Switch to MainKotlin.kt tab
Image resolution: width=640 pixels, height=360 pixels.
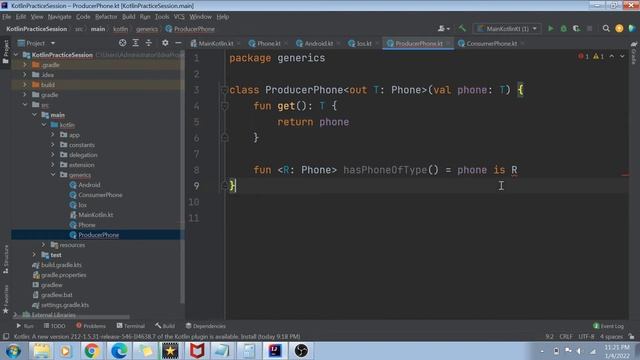click(x=215, y=43)
